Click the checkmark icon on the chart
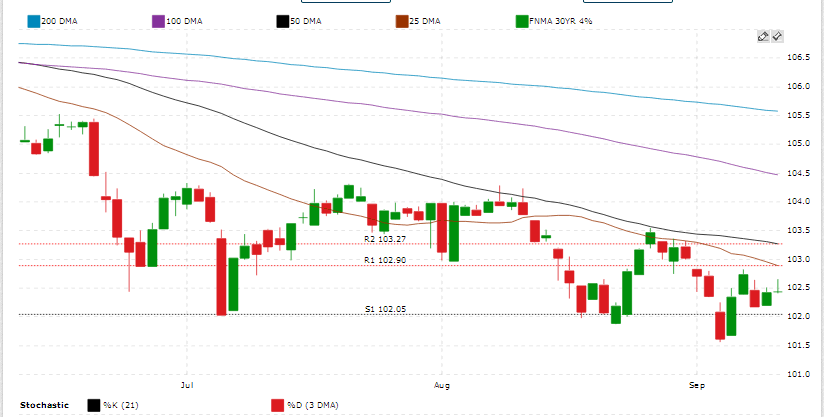 [778, 36]
